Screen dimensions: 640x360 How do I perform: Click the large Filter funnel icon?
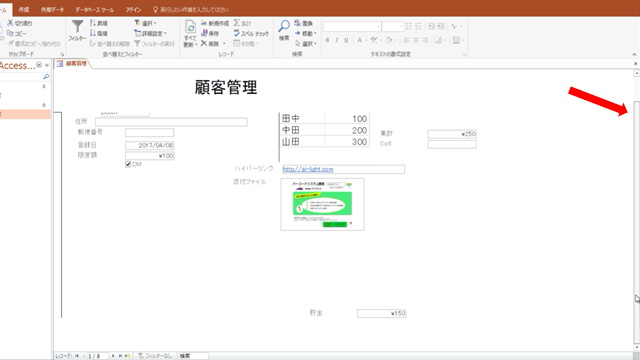coord(77,27)
